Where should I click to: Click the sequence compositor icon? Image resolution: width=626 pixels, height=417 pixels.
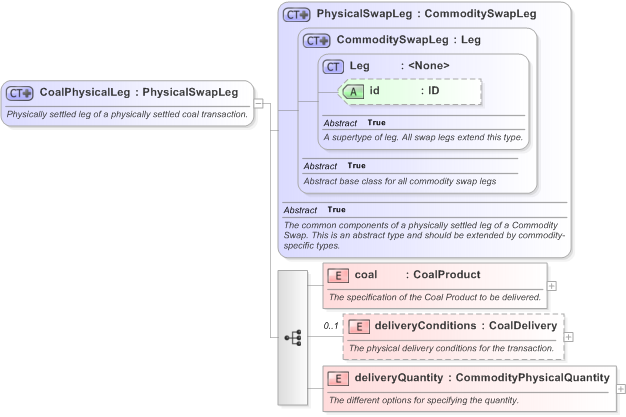point(293,338)
